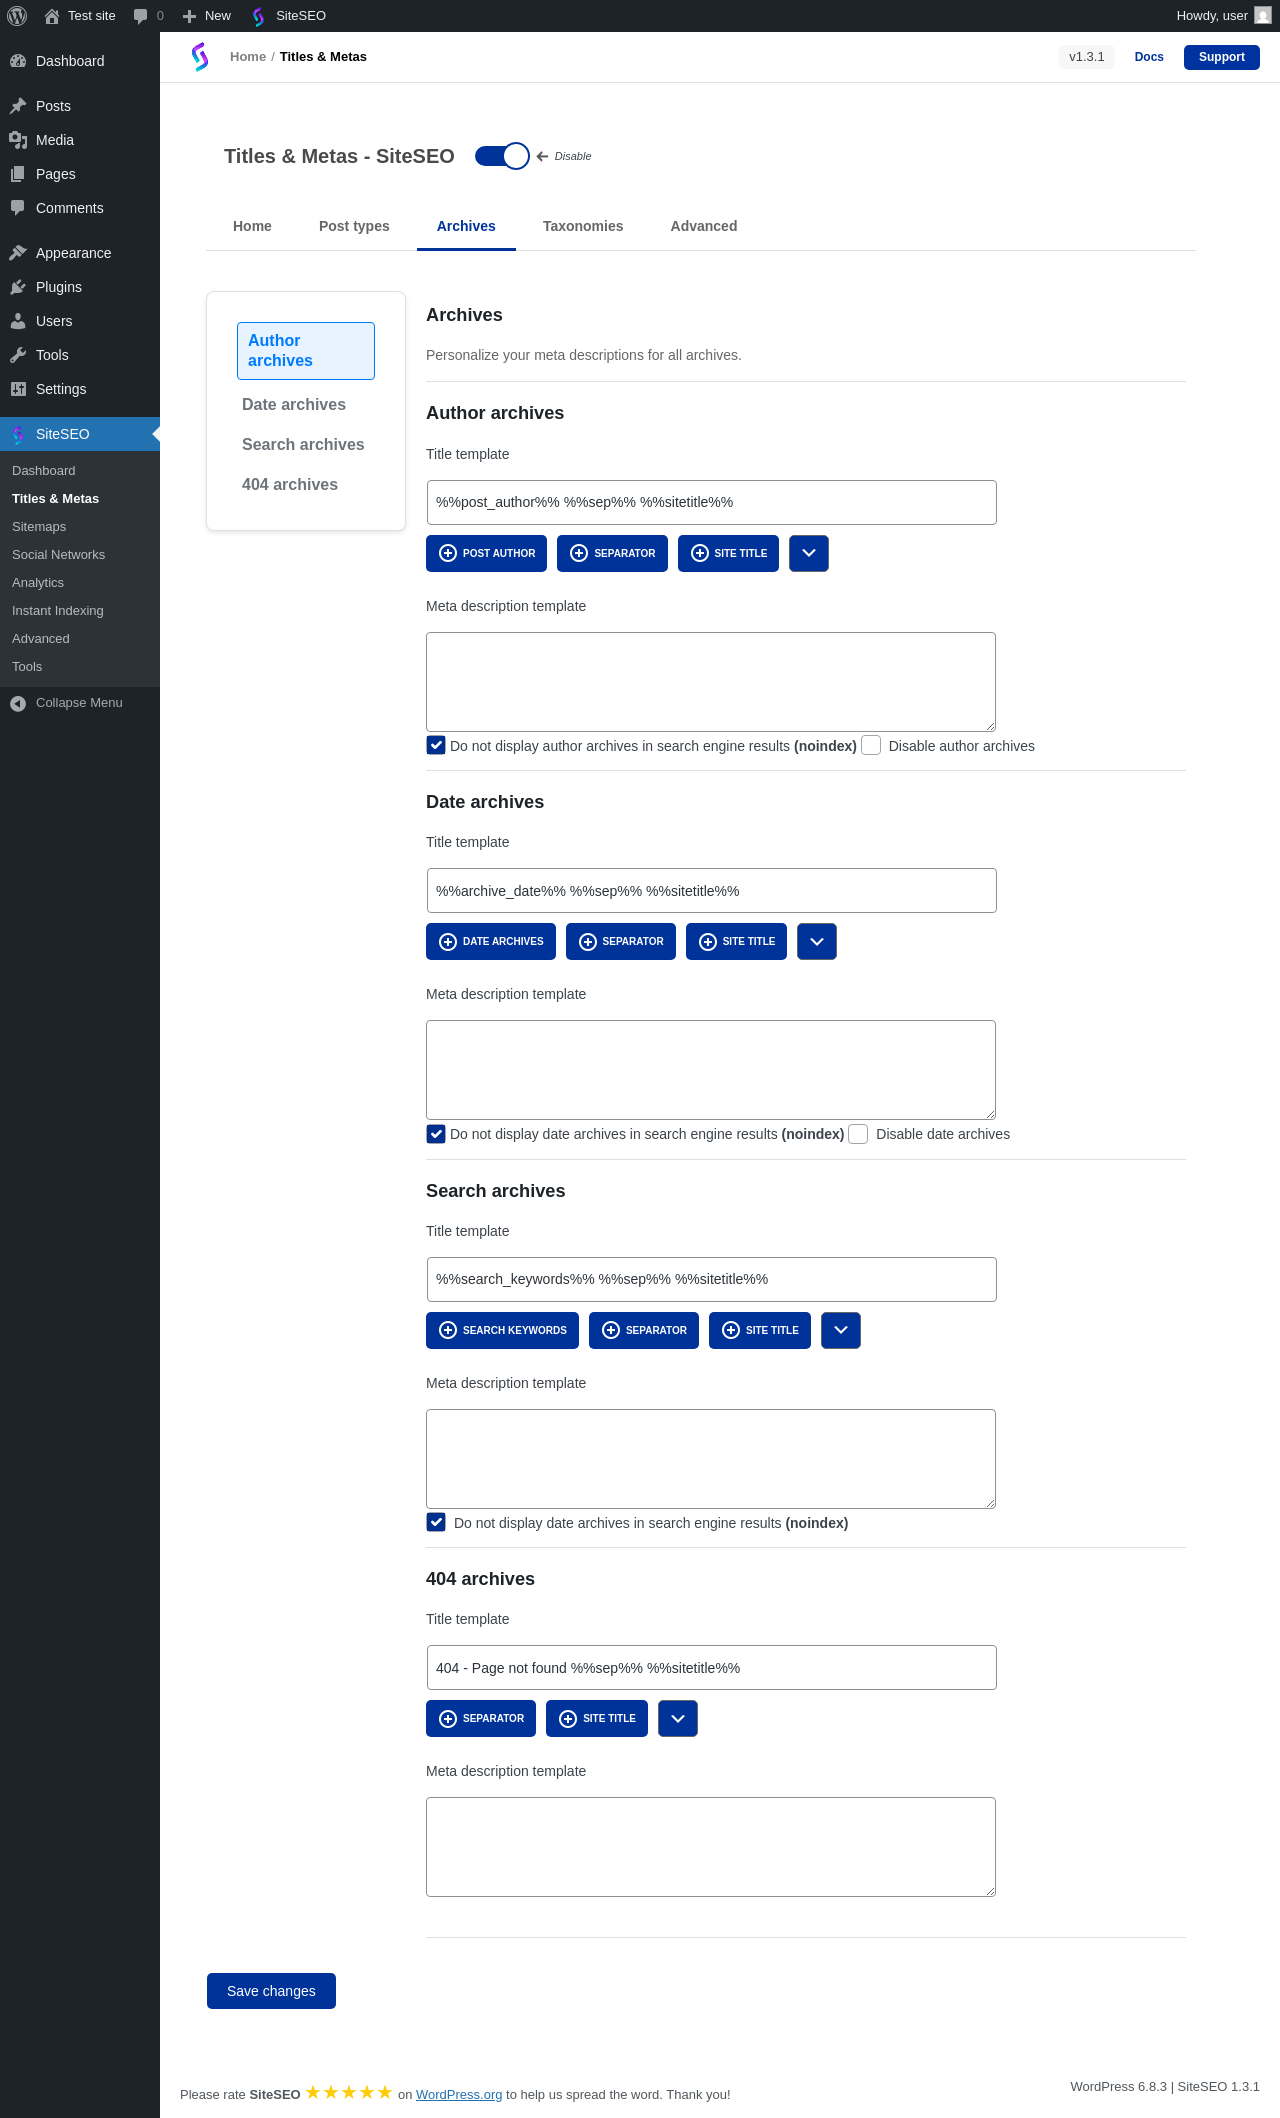The height and width of the screenshot is (2118, 1280).
Task: Click the Tools wrench icon
Action: click(18, 355)
